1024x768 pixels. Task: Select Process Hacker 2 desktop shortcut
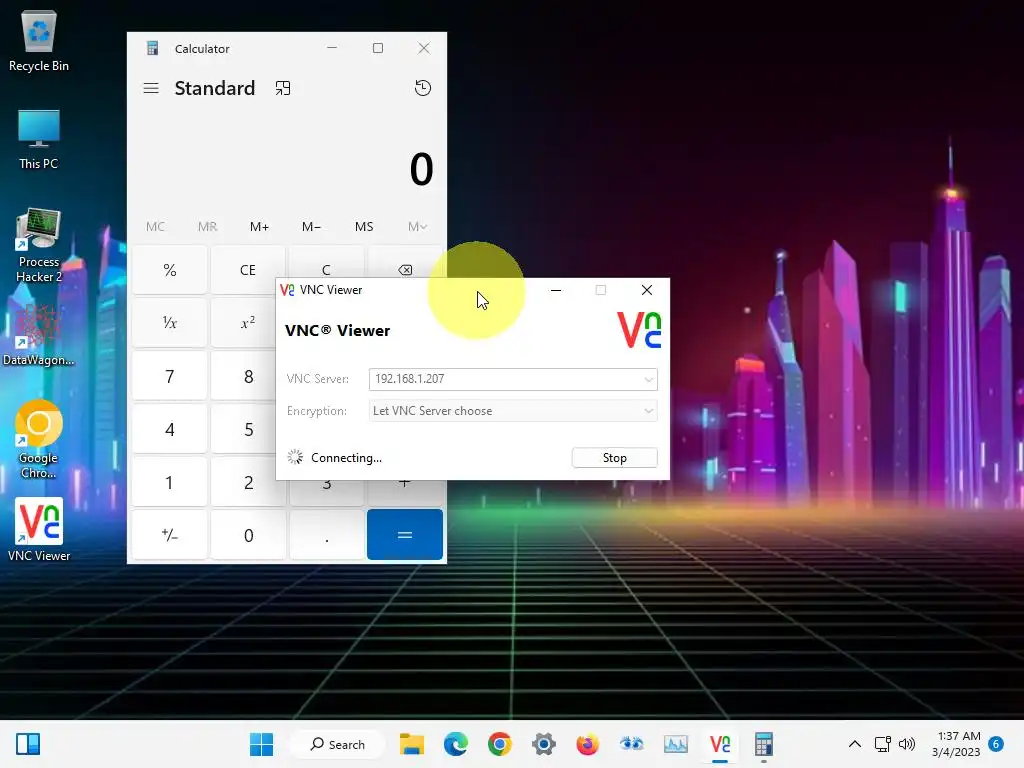(x=39, y=246)
